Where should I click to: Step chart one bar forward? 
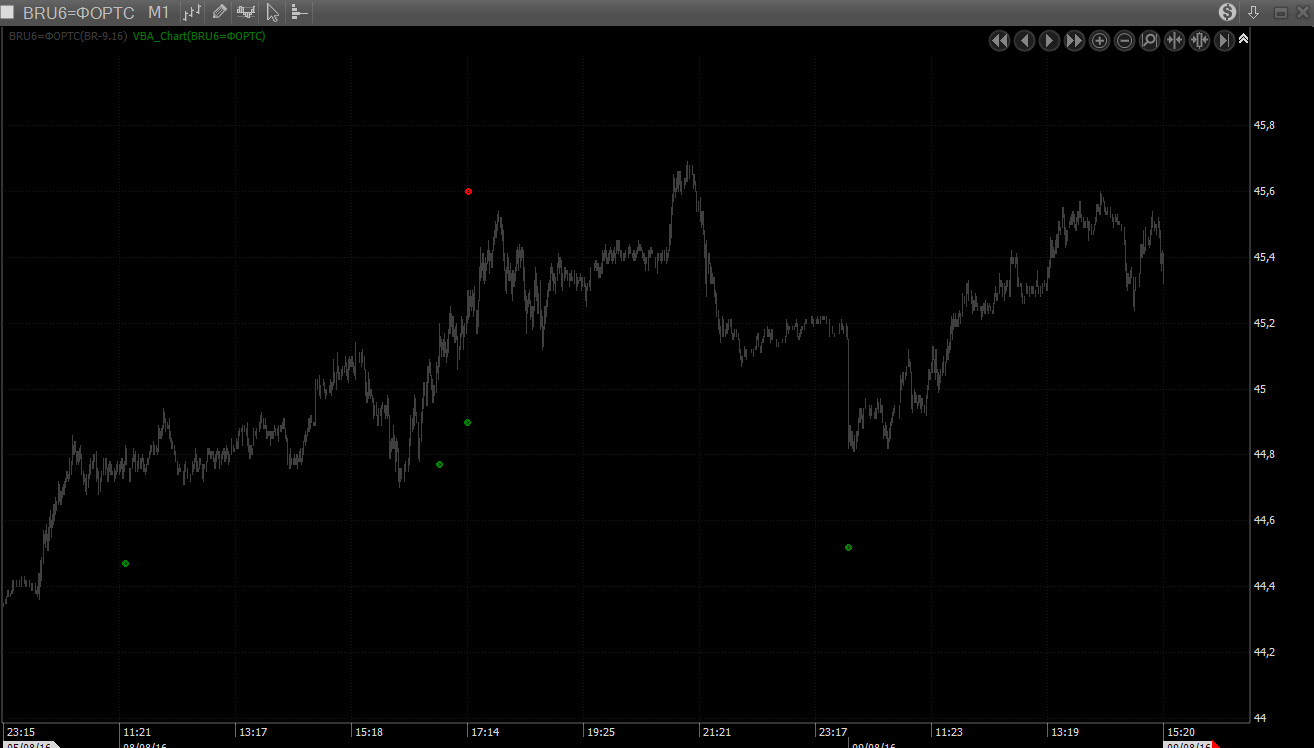[1049, 41]
